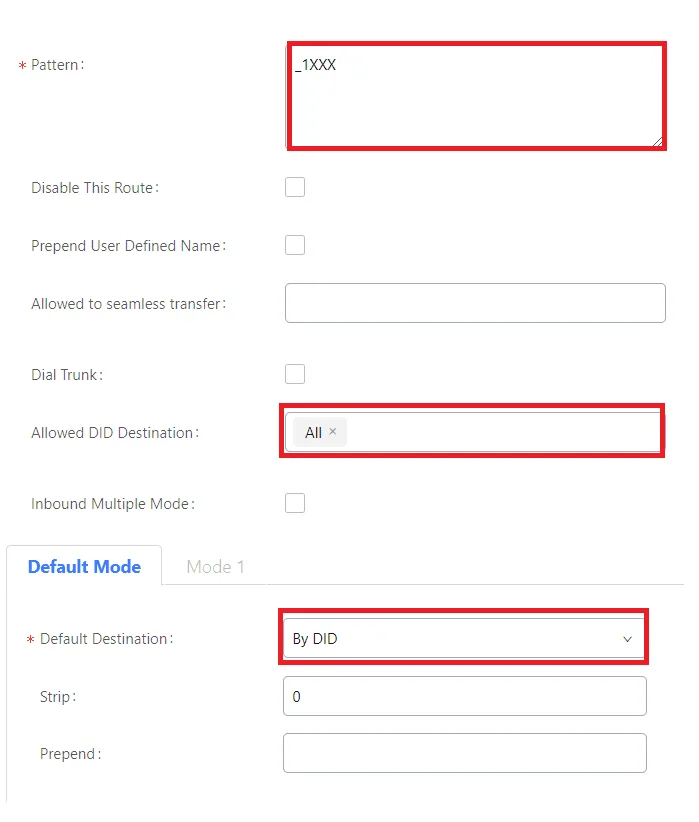Toggle the Inbound Multiple Mode checkbox
This screenshot has height=822, width=699.
click(295, 503)
